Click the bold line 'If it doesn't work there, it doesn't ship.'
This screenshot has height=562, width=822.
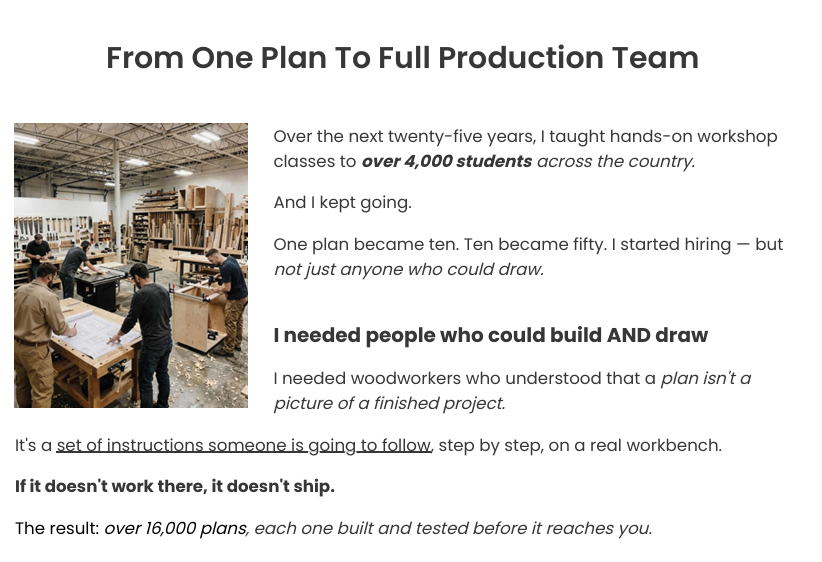(175, 486)
